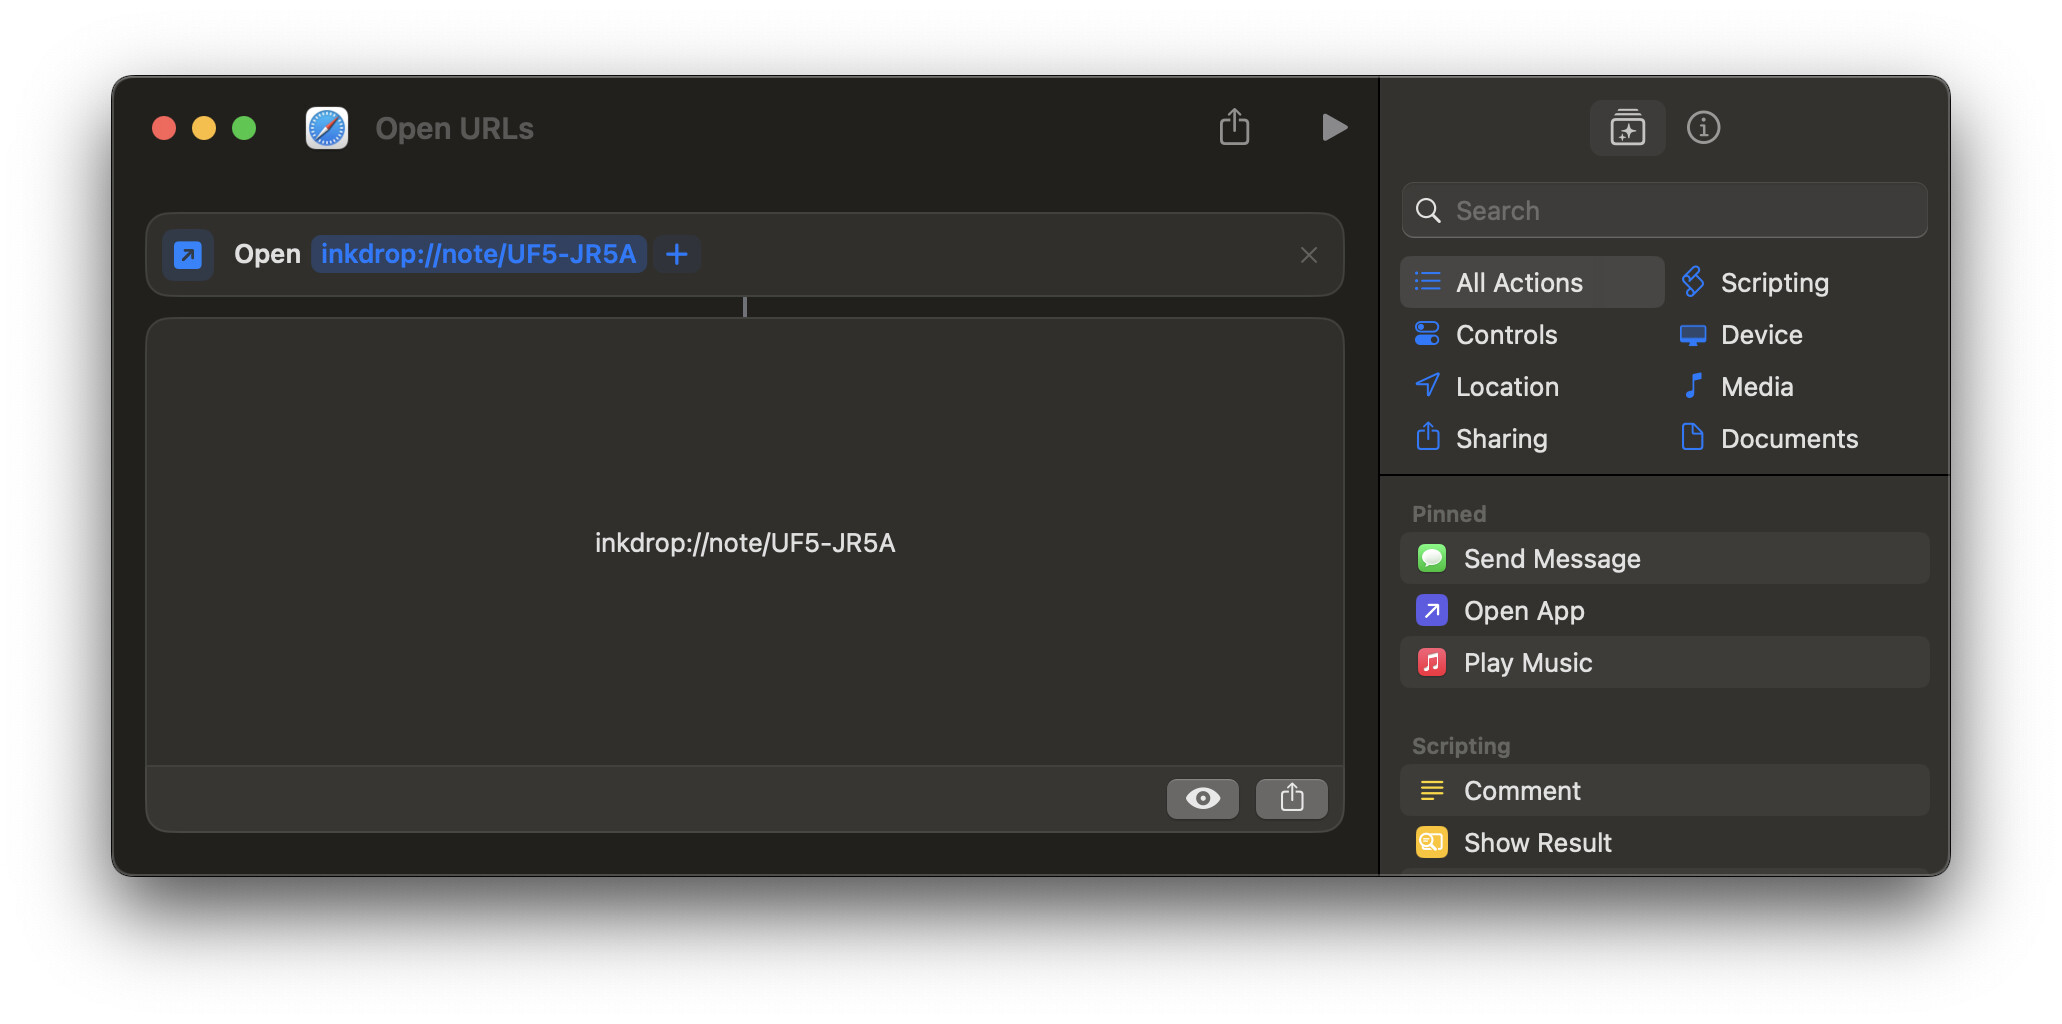Image resolution: width=2062 pixels, height=1024 pixels.
Task: Show shortcut details info panel
Action: 1703,128
